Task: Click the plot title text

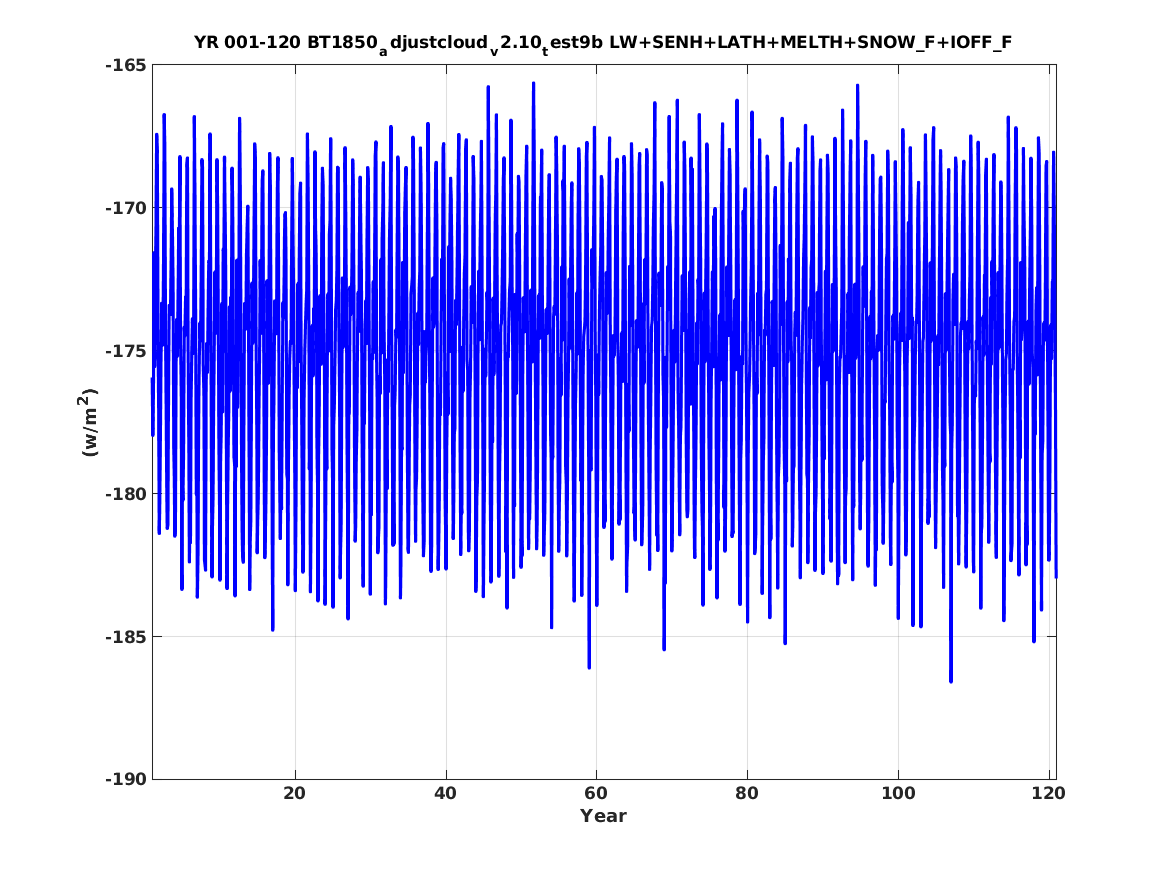Action: 603,44
